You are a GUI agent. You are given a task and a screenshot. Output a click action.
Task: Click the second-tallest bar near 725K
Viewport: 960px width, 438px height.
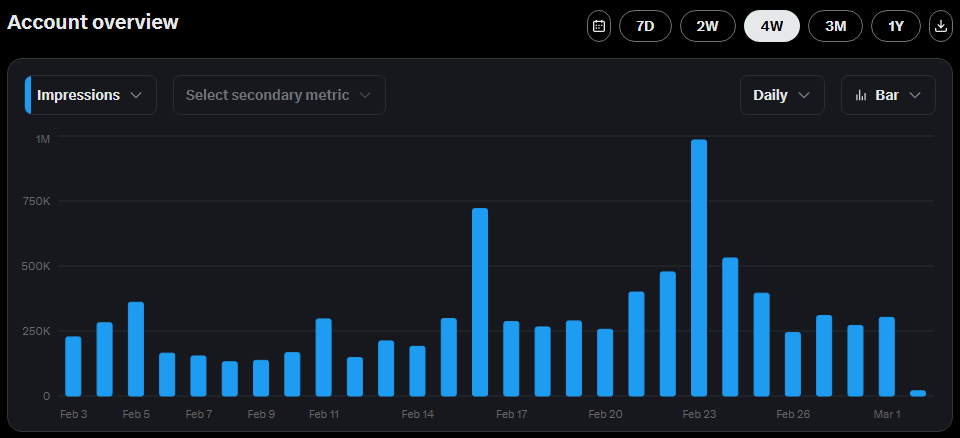(480, 302)
